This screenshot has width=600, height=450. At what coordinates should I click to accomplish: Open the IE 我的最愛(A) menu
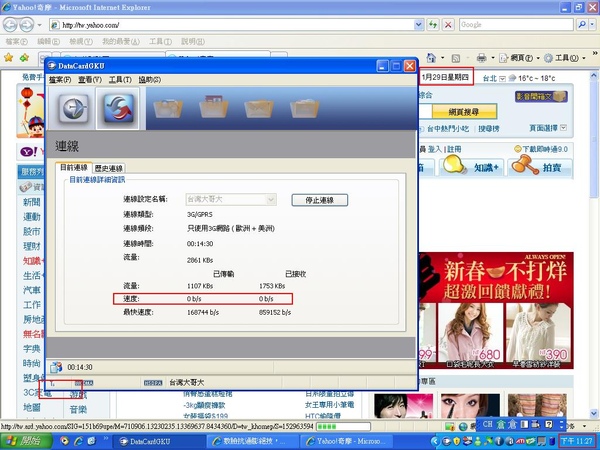(x=121, y=41)
